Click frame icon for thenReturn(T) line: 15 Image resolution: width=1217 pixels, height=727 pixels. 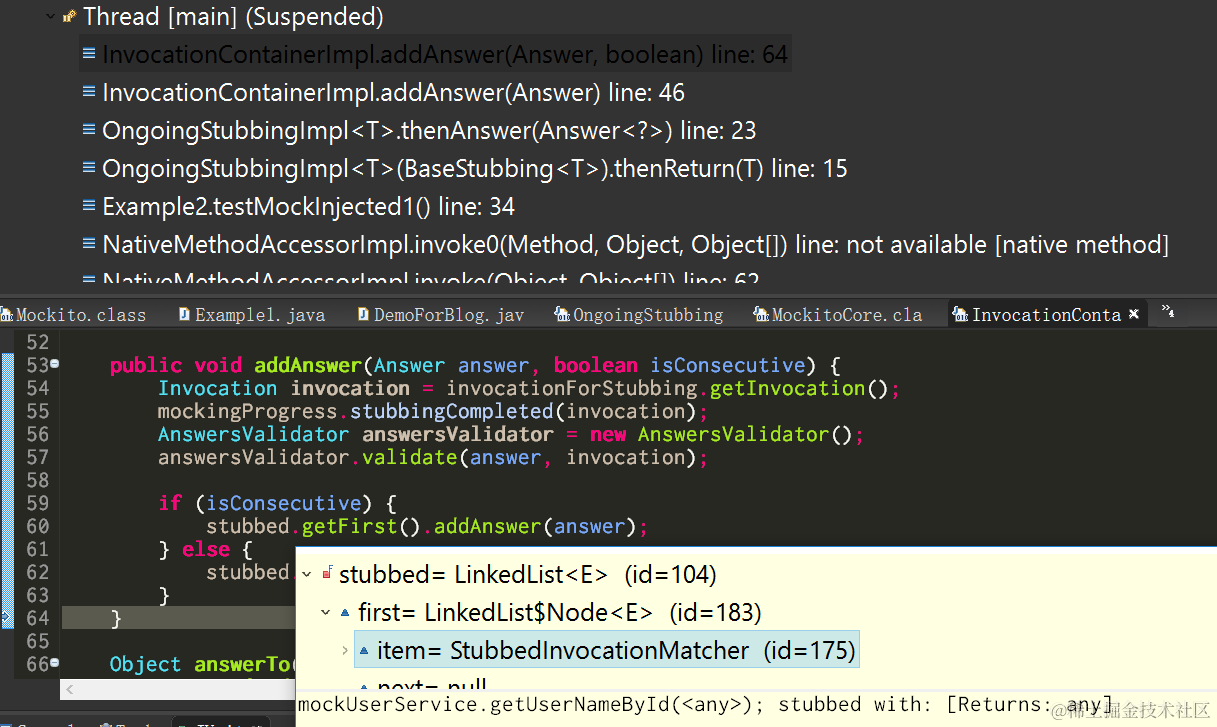[x=89, y=169]
